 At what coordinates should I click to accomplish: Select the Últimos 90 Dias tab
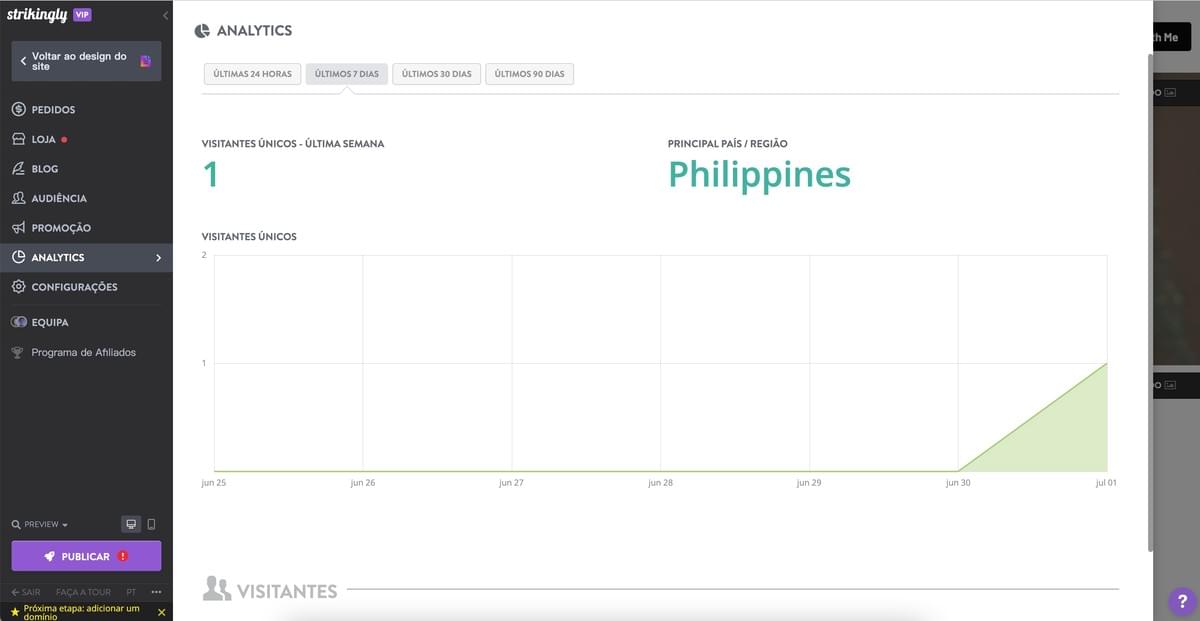coord(529,74)
